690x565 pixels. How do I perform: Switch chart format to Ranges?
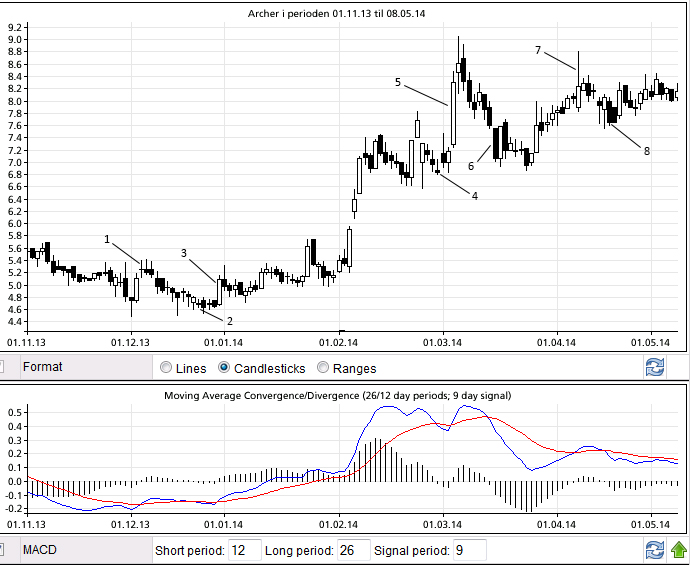(x=322, y=368)
